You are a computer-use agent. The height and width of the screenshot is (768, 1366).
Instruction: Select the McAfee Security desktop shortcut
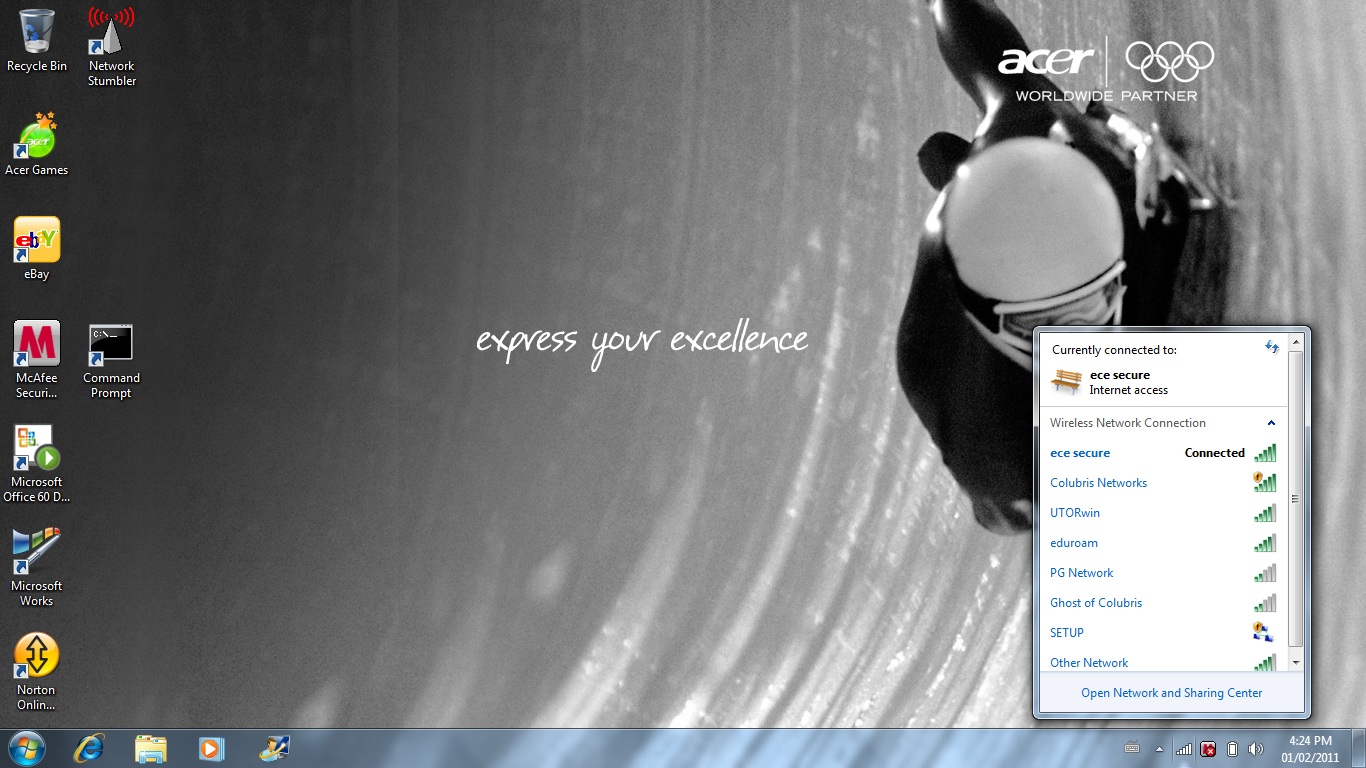tap(37, 360)
